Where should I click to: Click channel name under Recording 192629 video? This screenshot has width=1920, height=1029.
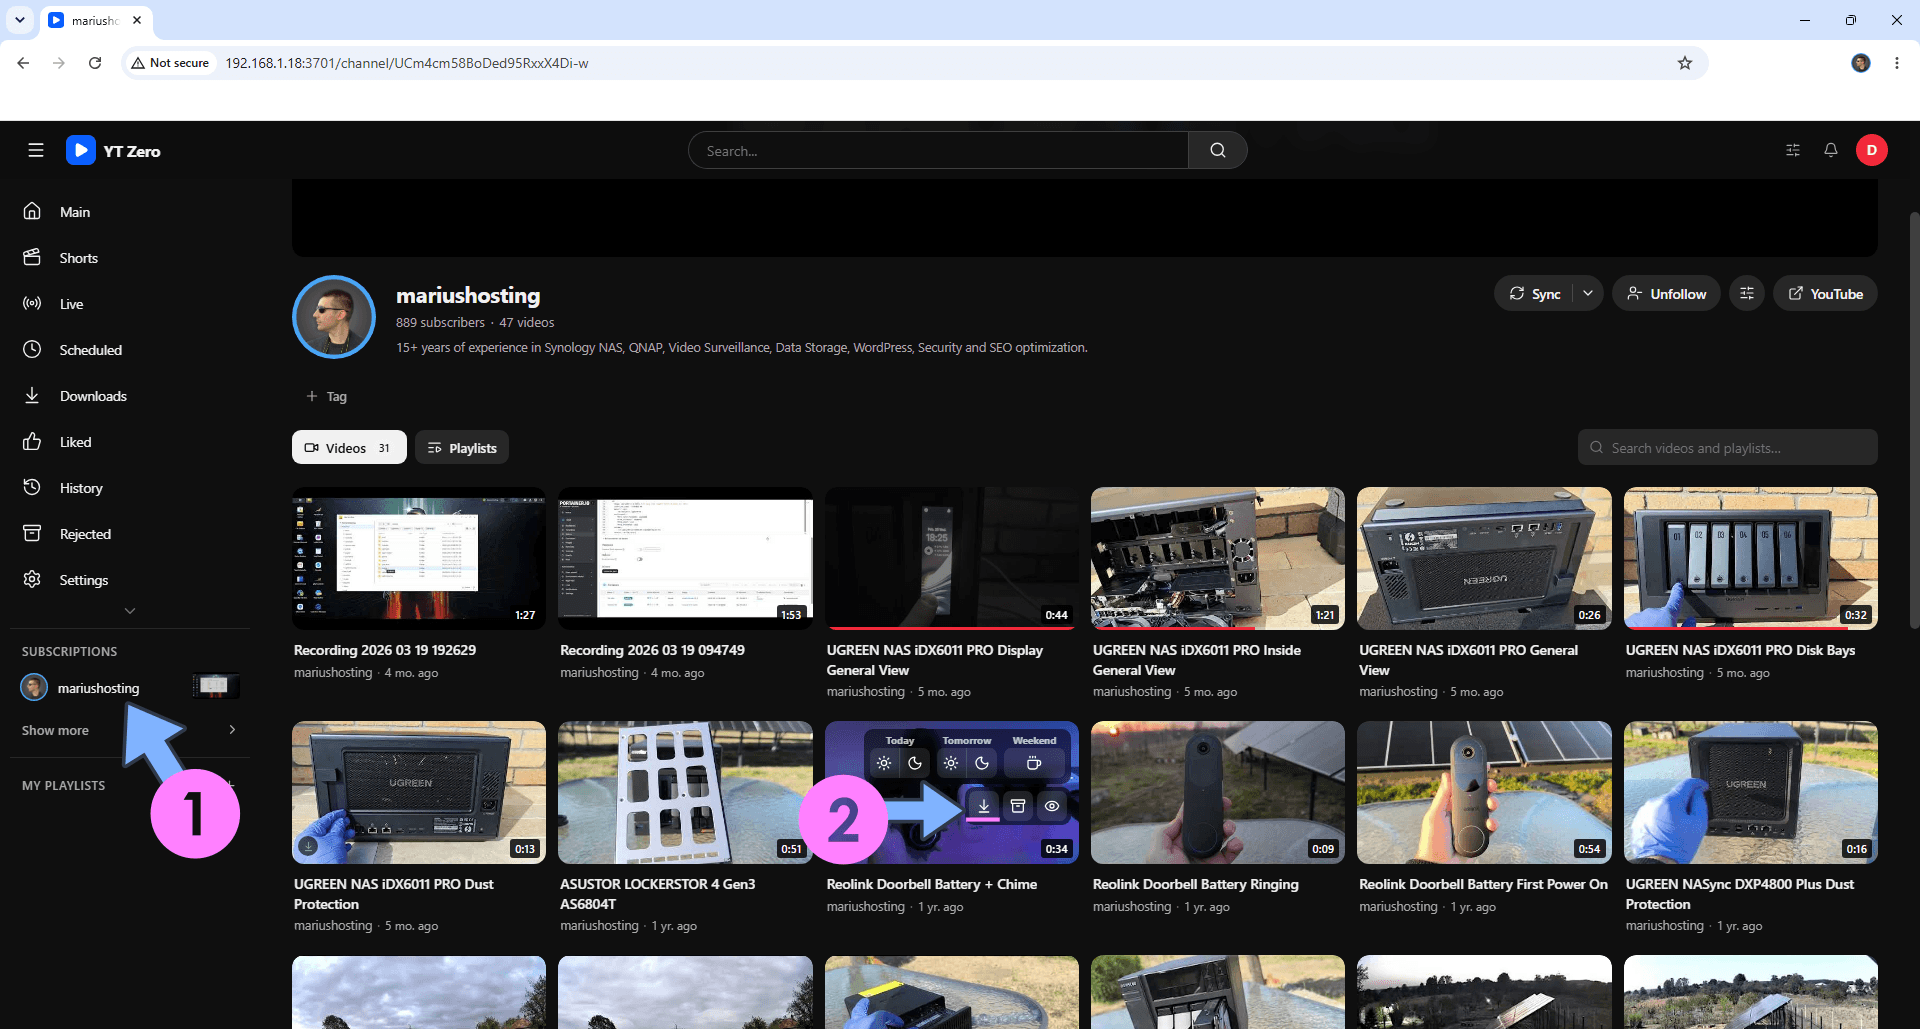333,673
